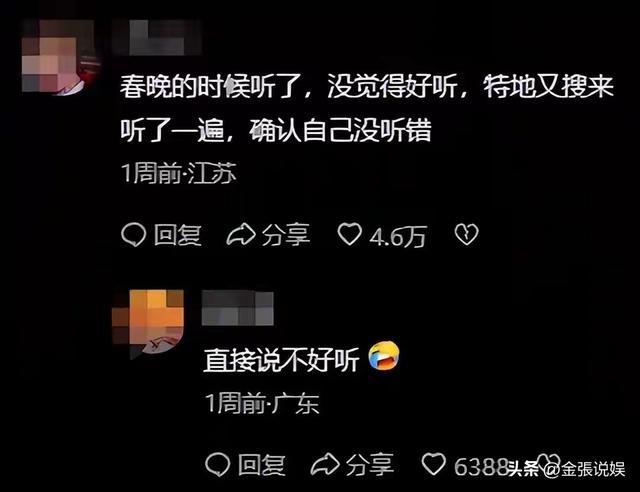Like the Jiangsu comment with heart icon

pyautogui.click(x=350, y=234)
